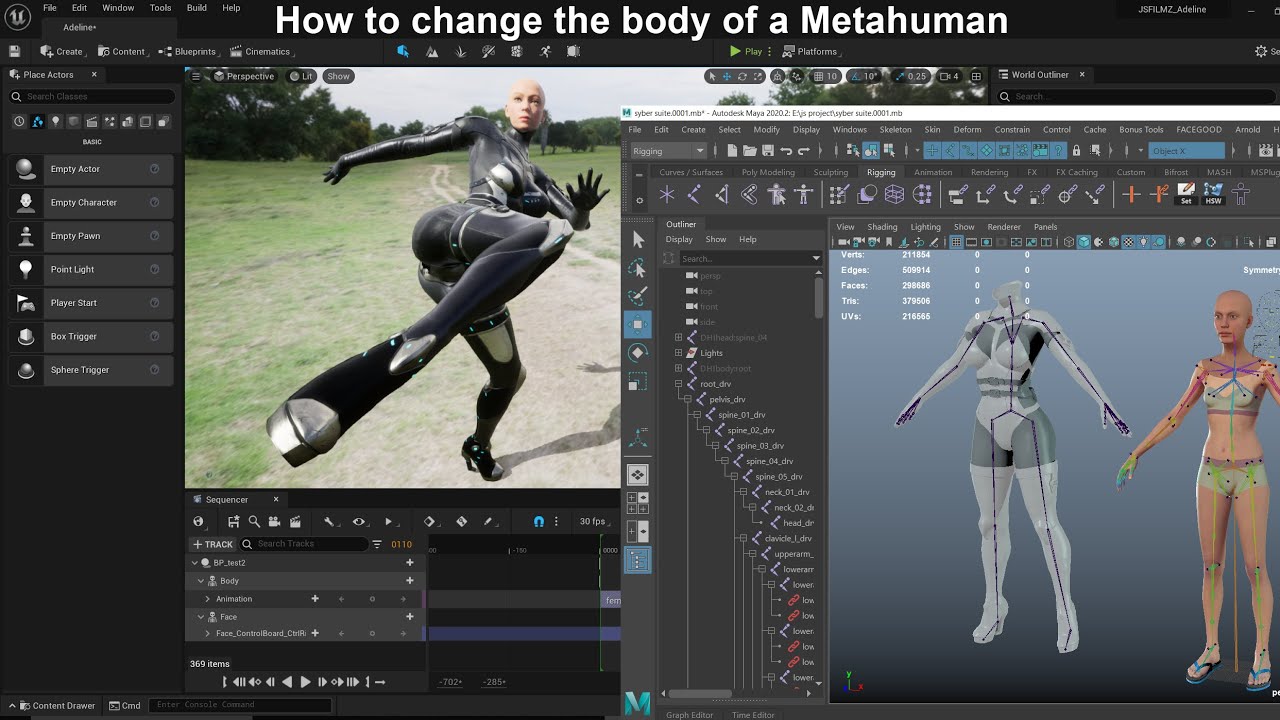Select Recently Placed clock icon in Place Actors
Screen dimensions: 1280x720
19,121
